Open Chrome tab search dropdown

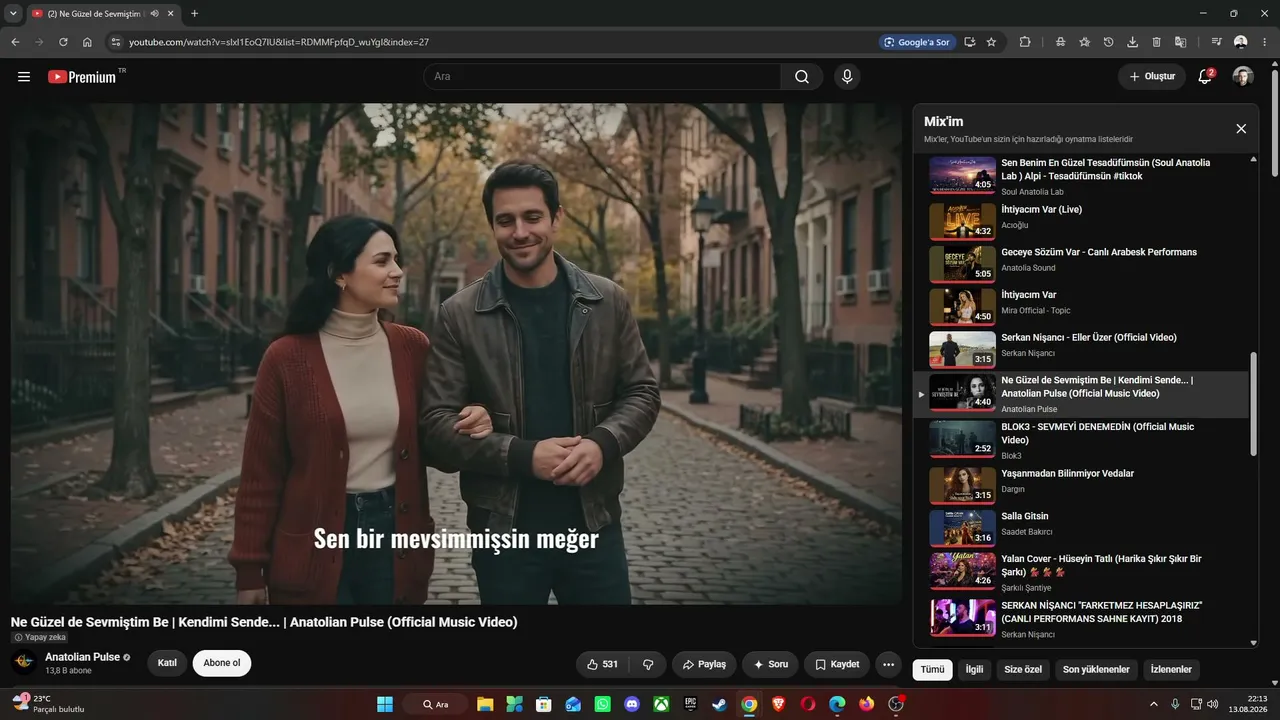(13, 13)
